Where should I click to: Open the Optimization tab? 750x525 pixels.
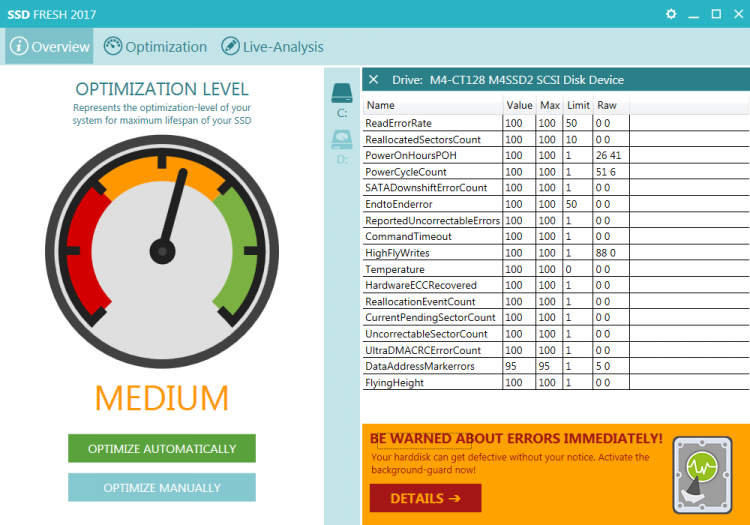point(155,46)
